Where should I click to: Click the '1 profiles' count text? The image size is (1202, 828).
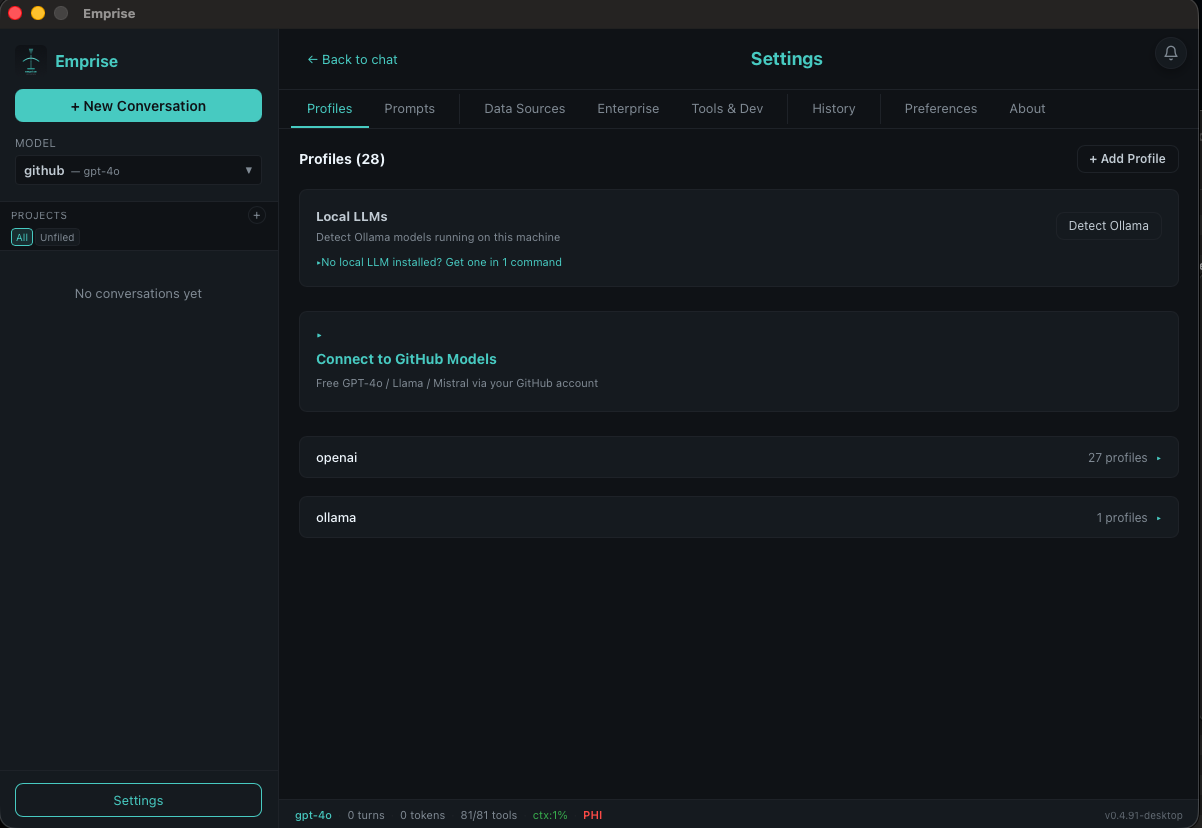(1122, 517)
